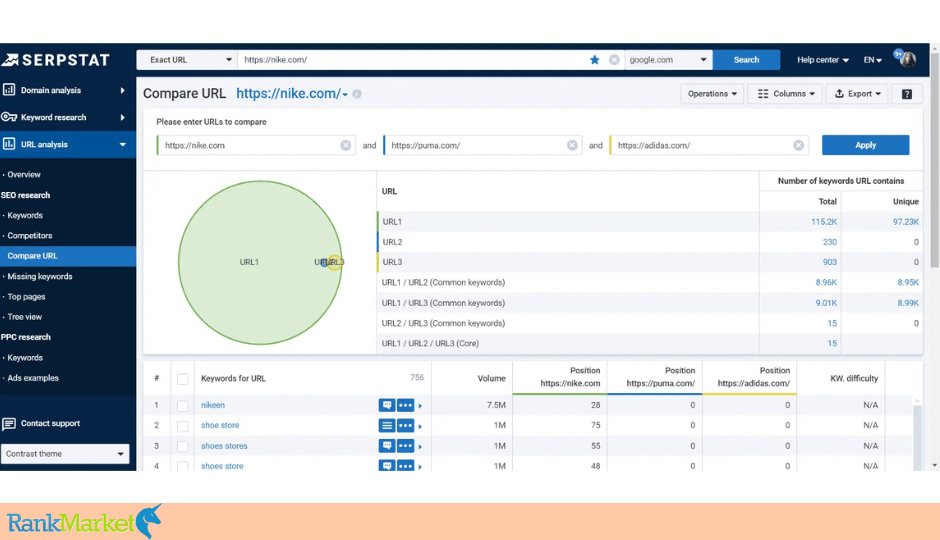Open the Operations dropdown
The height and width of the screenshot is (540, 940).
click(712, 94)
